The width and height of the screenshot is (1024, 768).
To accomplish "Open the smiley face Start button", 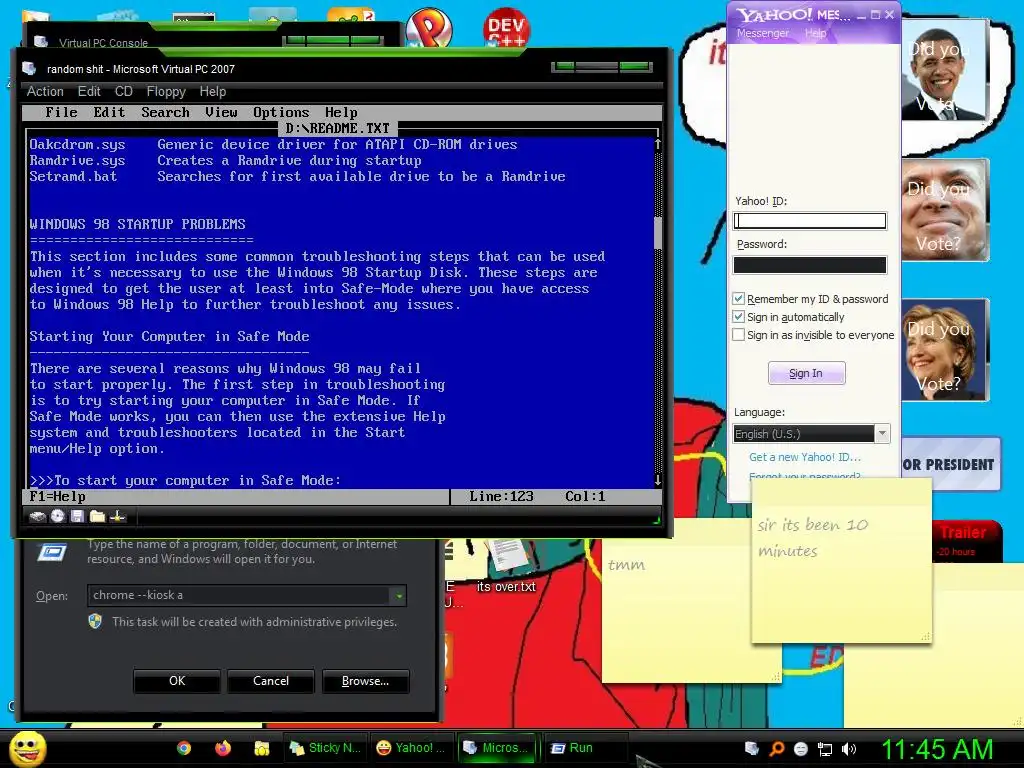I will tap(27, 748).
